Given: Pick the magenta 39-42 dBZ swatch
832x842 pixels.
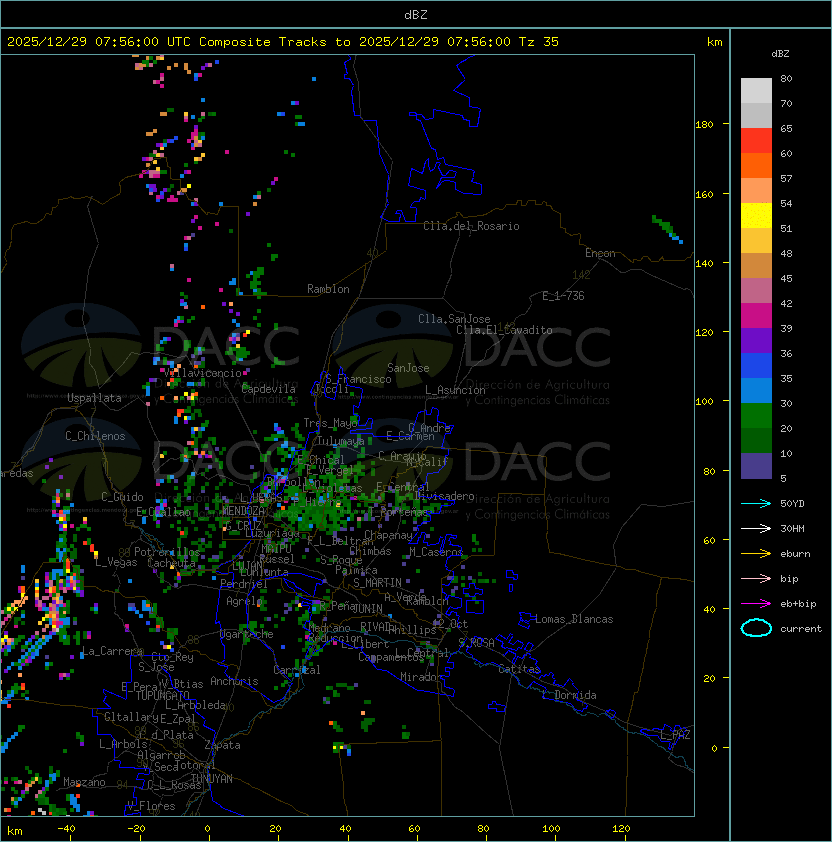Looking at the screenshot, I should click(756, 315).
